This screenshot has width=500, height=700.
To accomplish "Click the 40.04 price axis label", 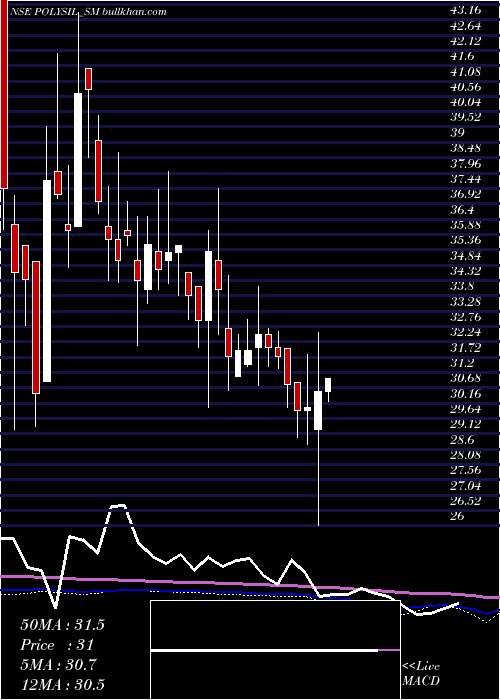I will [x=467, y=102].
